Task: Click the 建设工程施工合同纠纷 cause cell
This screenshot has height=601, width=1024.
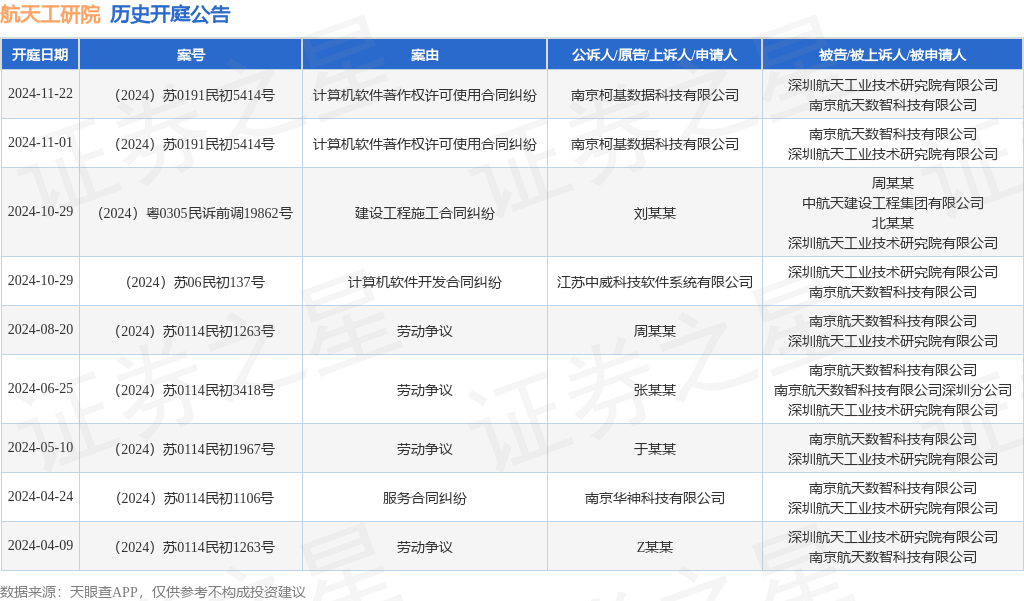Action: (x=424, y=214)
